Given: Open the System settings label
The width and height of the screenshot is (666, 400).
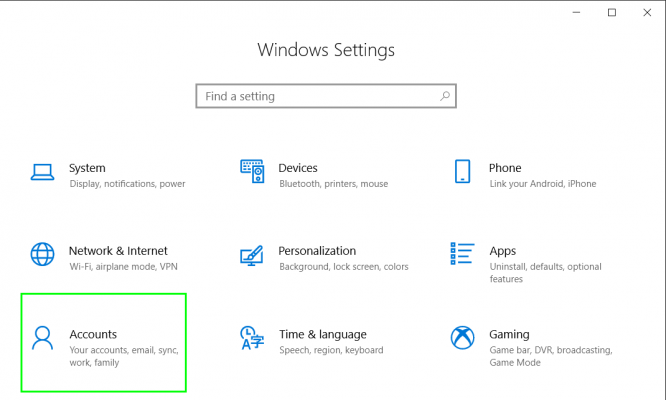Looking at the screenshot, I should click(x=87, y=168).
